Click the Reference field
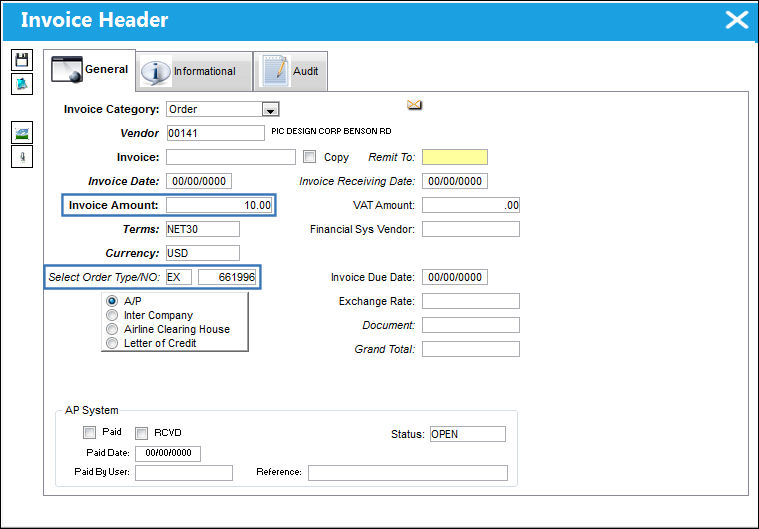 (408, 473)
